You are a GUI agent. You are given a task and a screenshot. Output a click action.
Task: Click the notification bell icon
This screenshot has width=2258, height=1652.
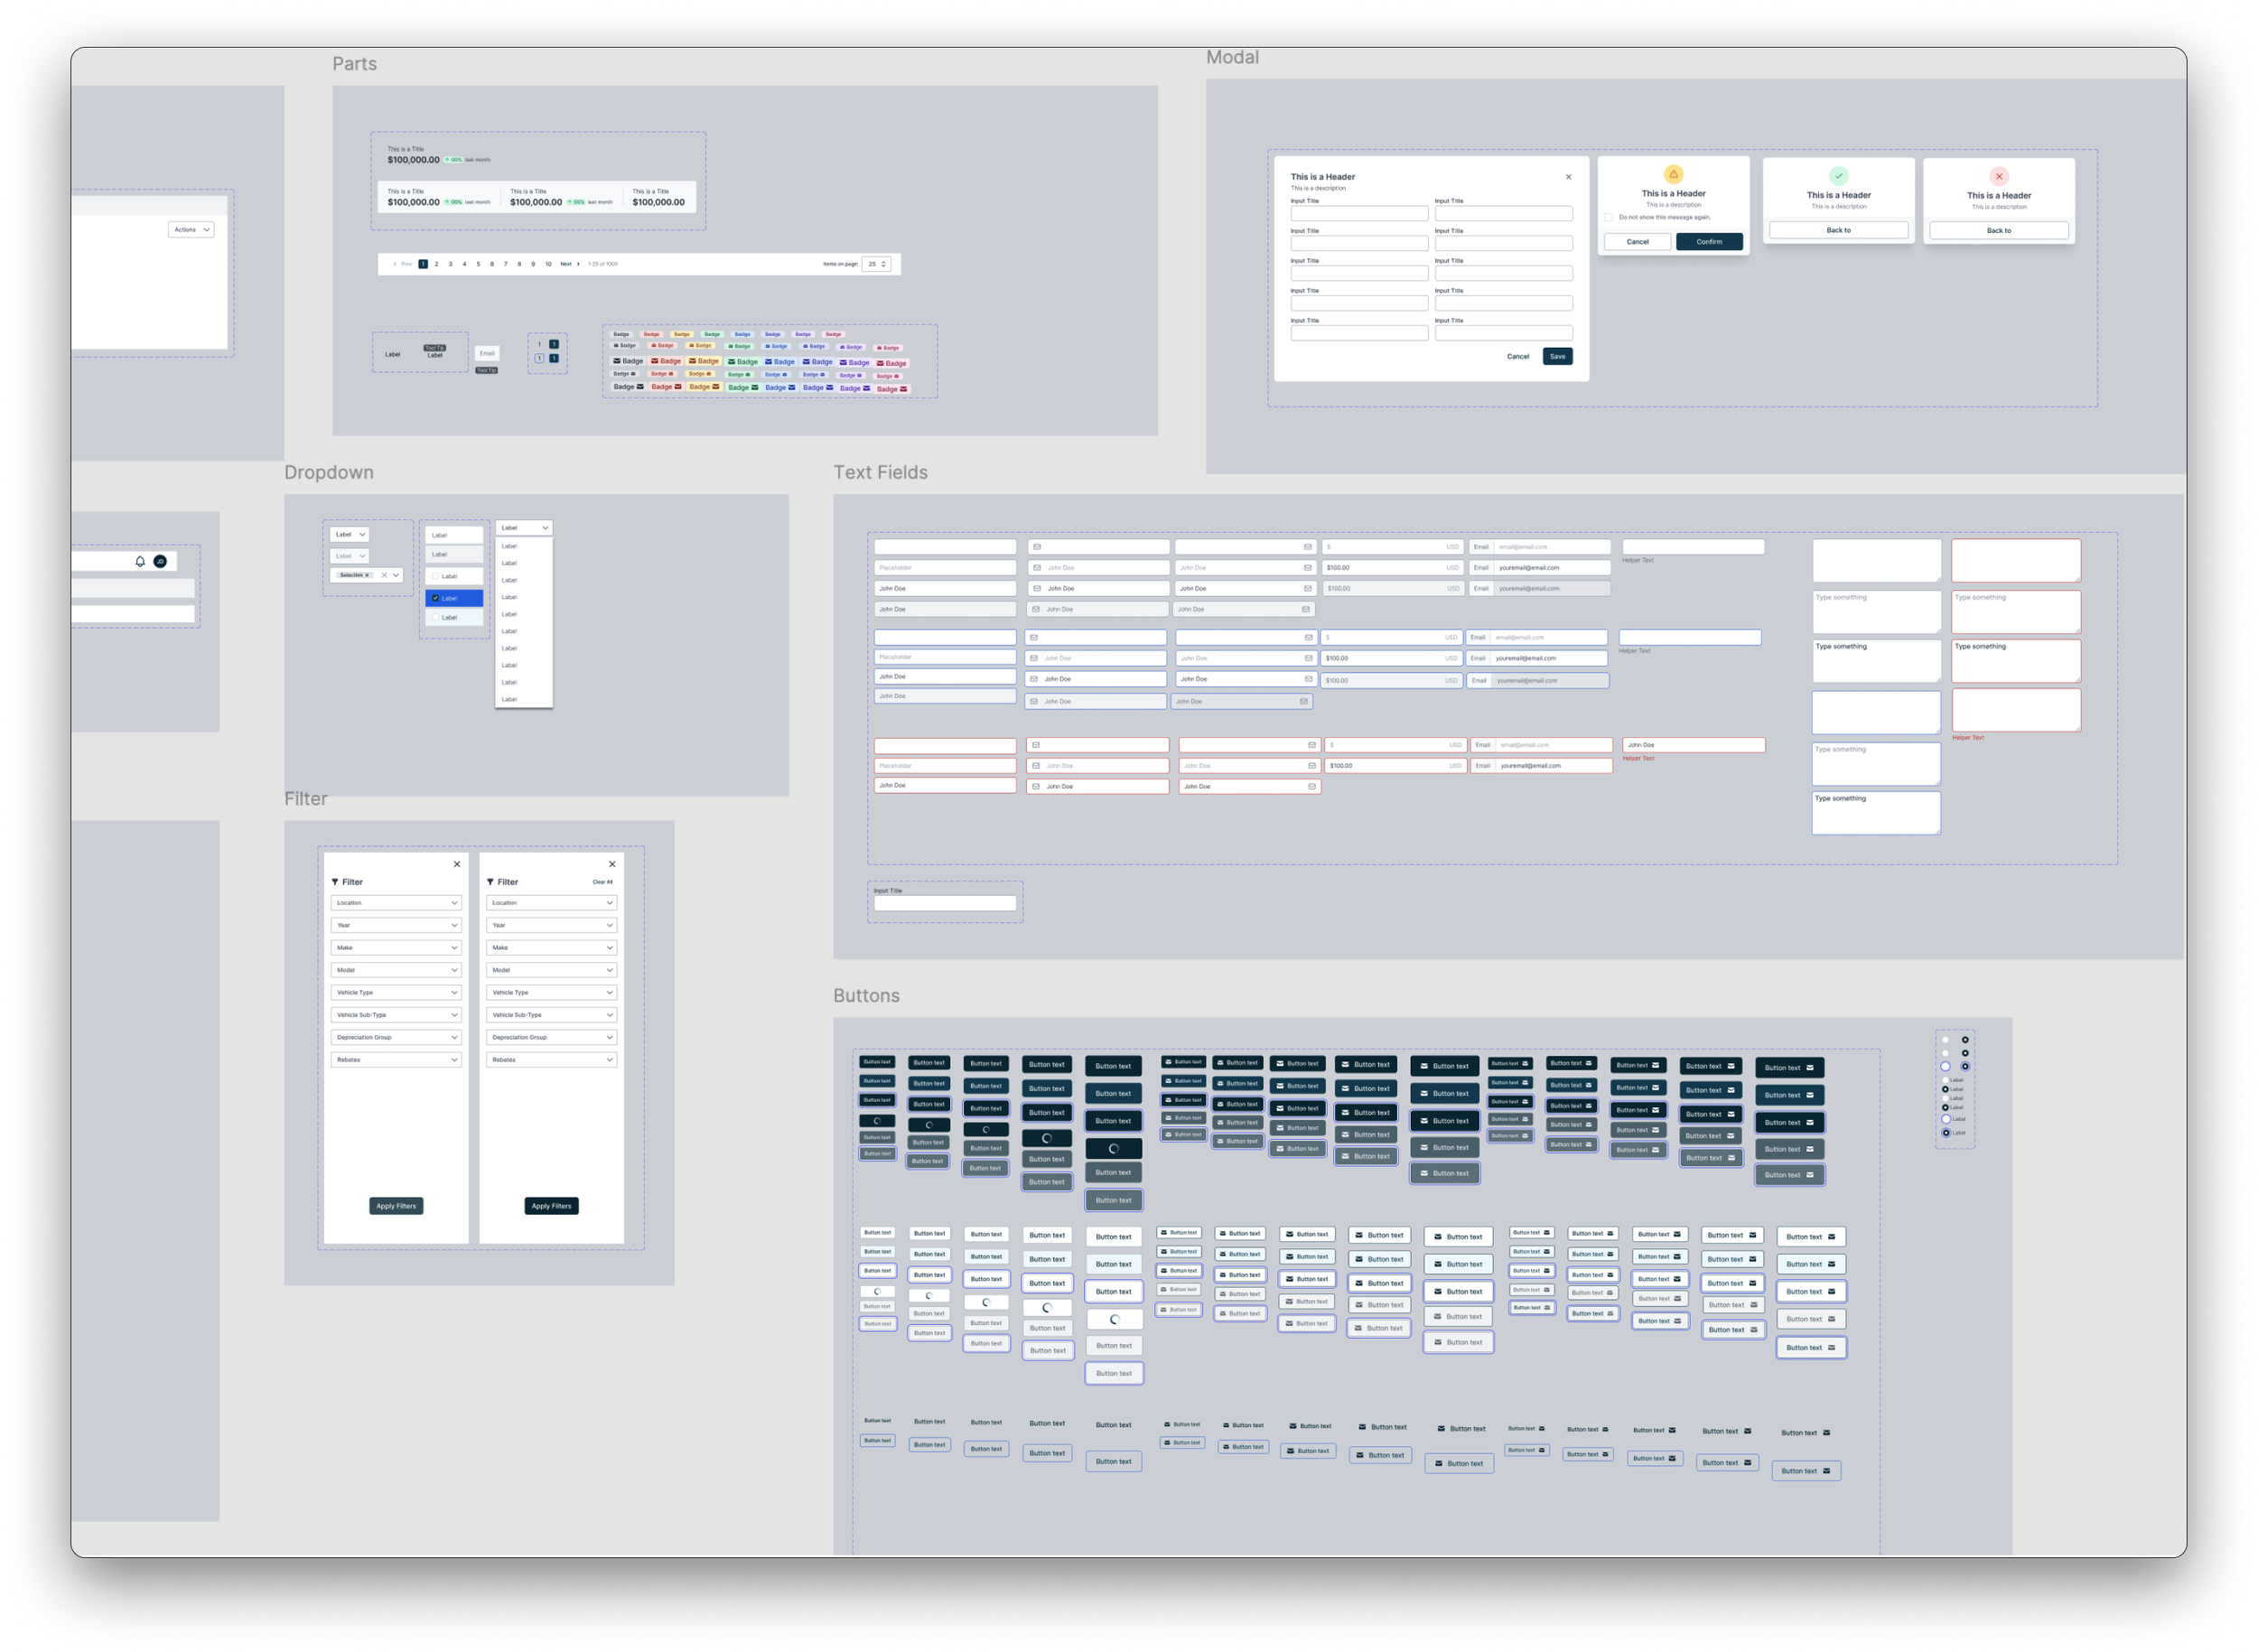(140, 561)
